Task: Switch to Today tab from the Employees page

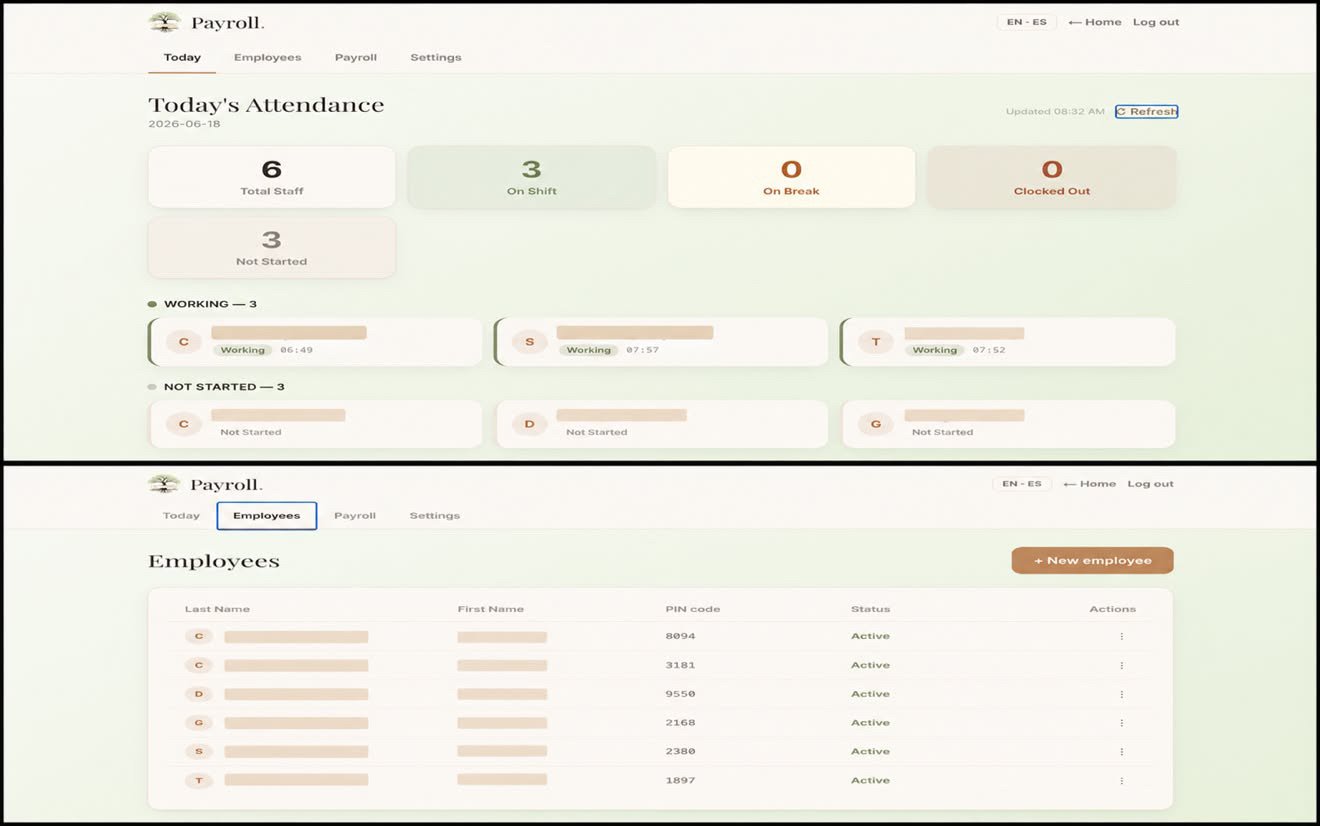Action: [x=181, y=516]
